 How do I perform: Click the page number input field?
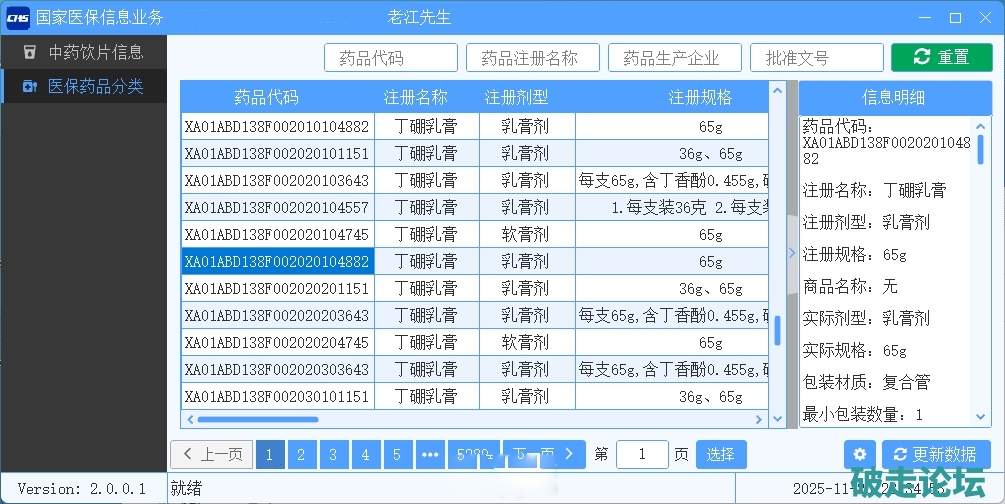click(x=642, y=454)
